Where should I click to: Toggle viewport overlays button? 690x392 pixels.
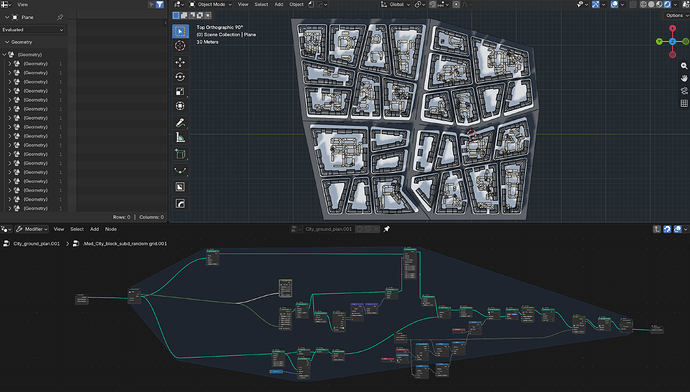[614, 4]
